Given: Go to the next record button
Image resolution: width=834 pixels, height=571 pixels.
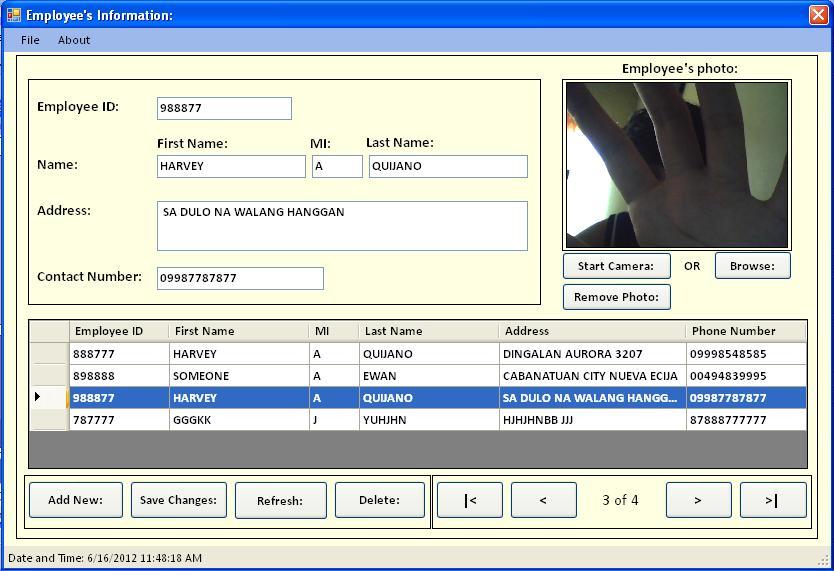Looking at the screenshot, I should pos(698,500).
